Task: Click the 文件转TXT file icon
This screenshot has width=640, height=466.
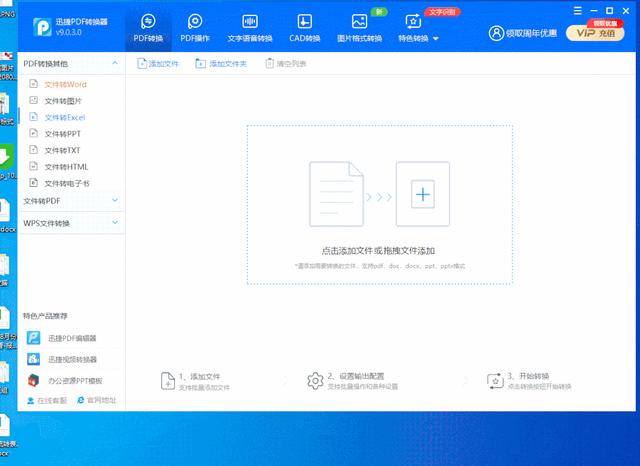Action: [34, 150]
